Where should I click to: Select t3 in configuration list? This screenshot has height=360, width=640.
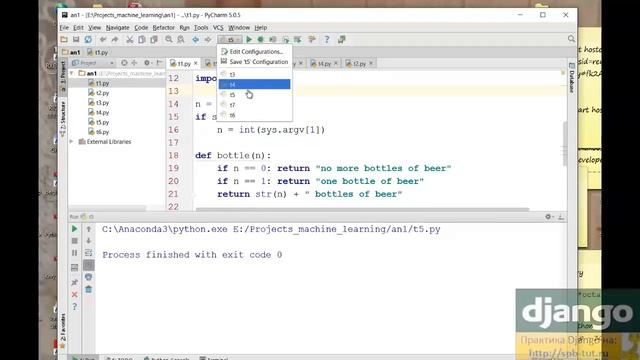point(254,74)
